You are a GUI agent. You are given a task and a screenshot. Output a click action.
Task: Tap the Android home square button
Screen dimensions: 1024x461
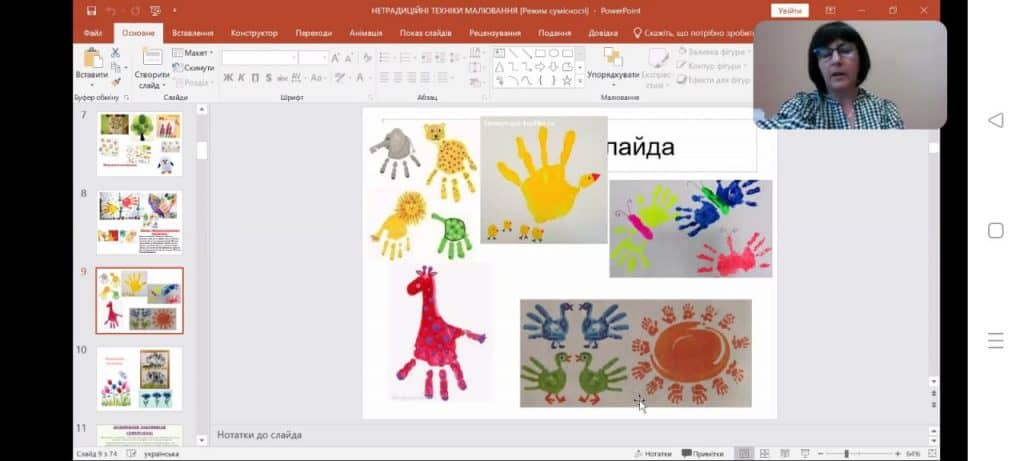pyautogui.click(x=995, y=231)
